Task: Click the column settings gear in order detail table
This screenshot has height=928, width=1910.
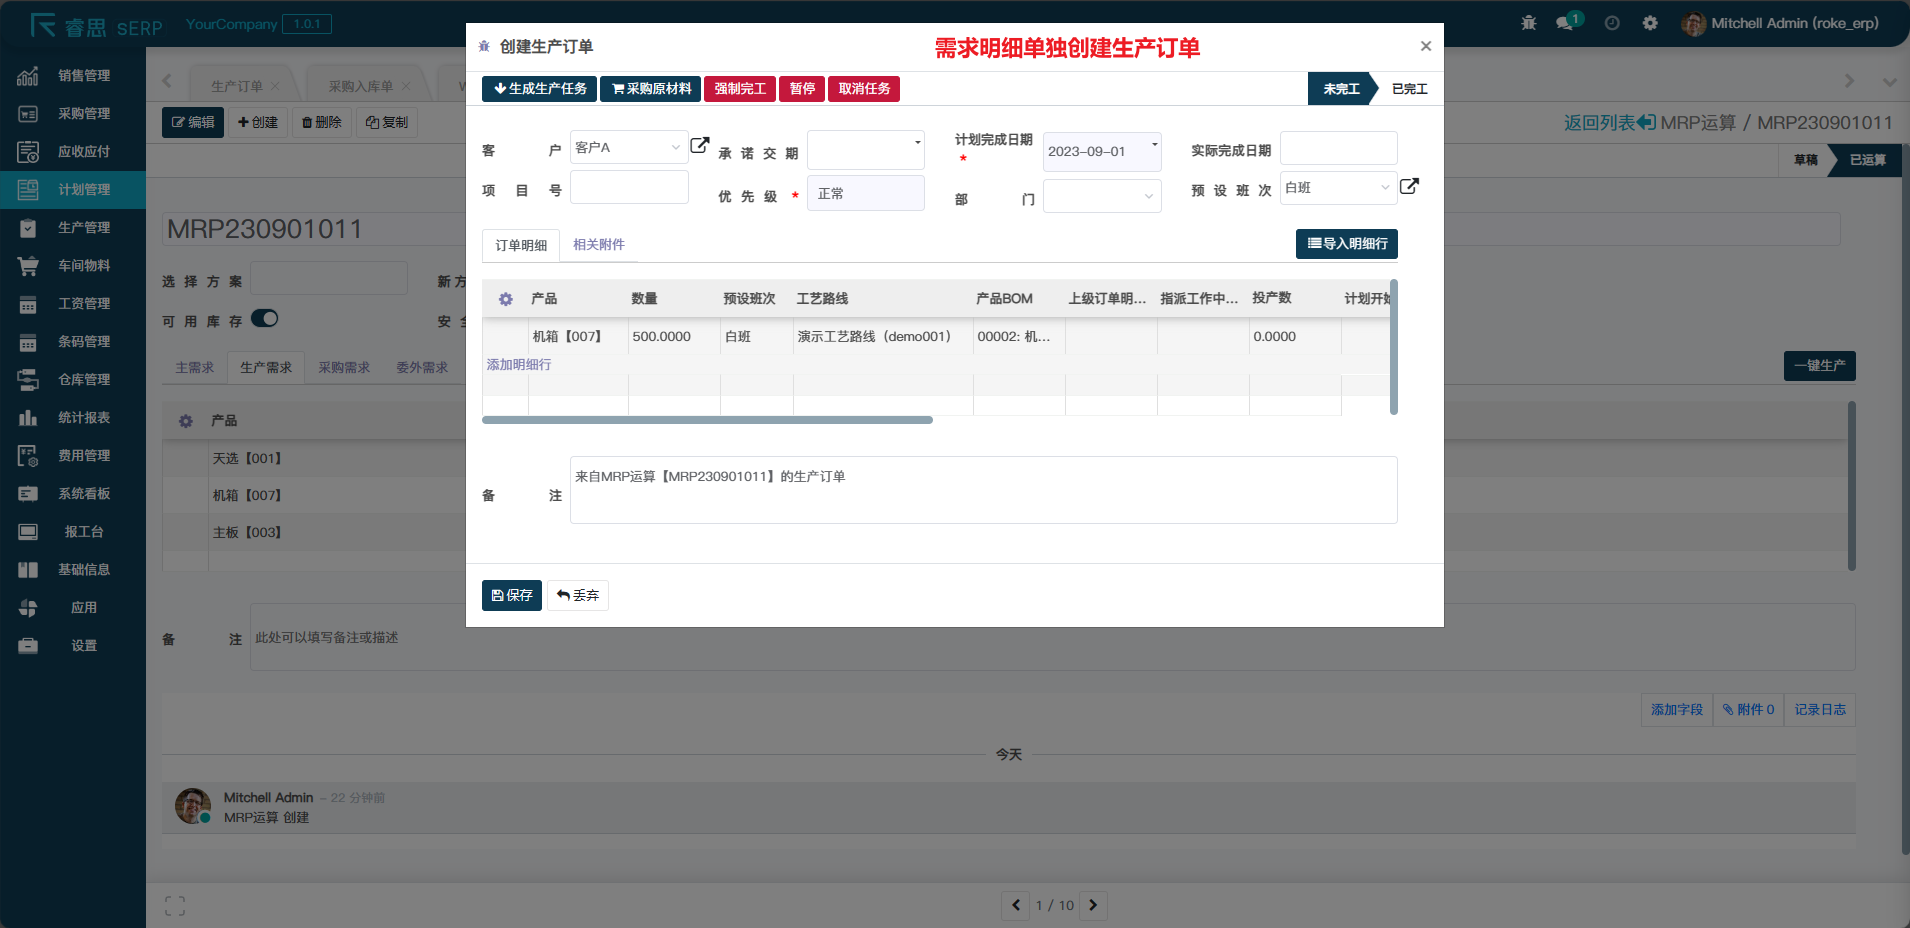Action: pyautogui.click(x=505, y=298)
